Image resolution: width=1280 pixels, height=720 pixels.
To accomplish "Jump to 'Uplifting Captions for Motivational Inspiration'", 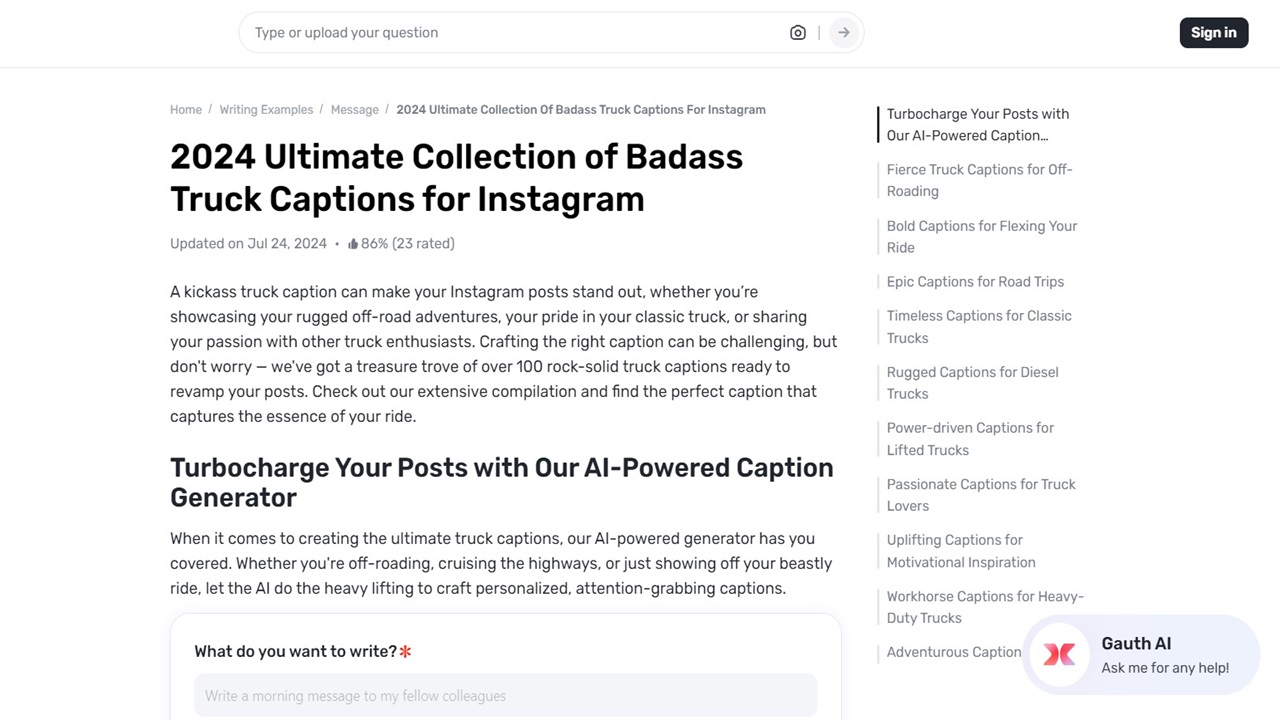I will (x=961, y=550).
